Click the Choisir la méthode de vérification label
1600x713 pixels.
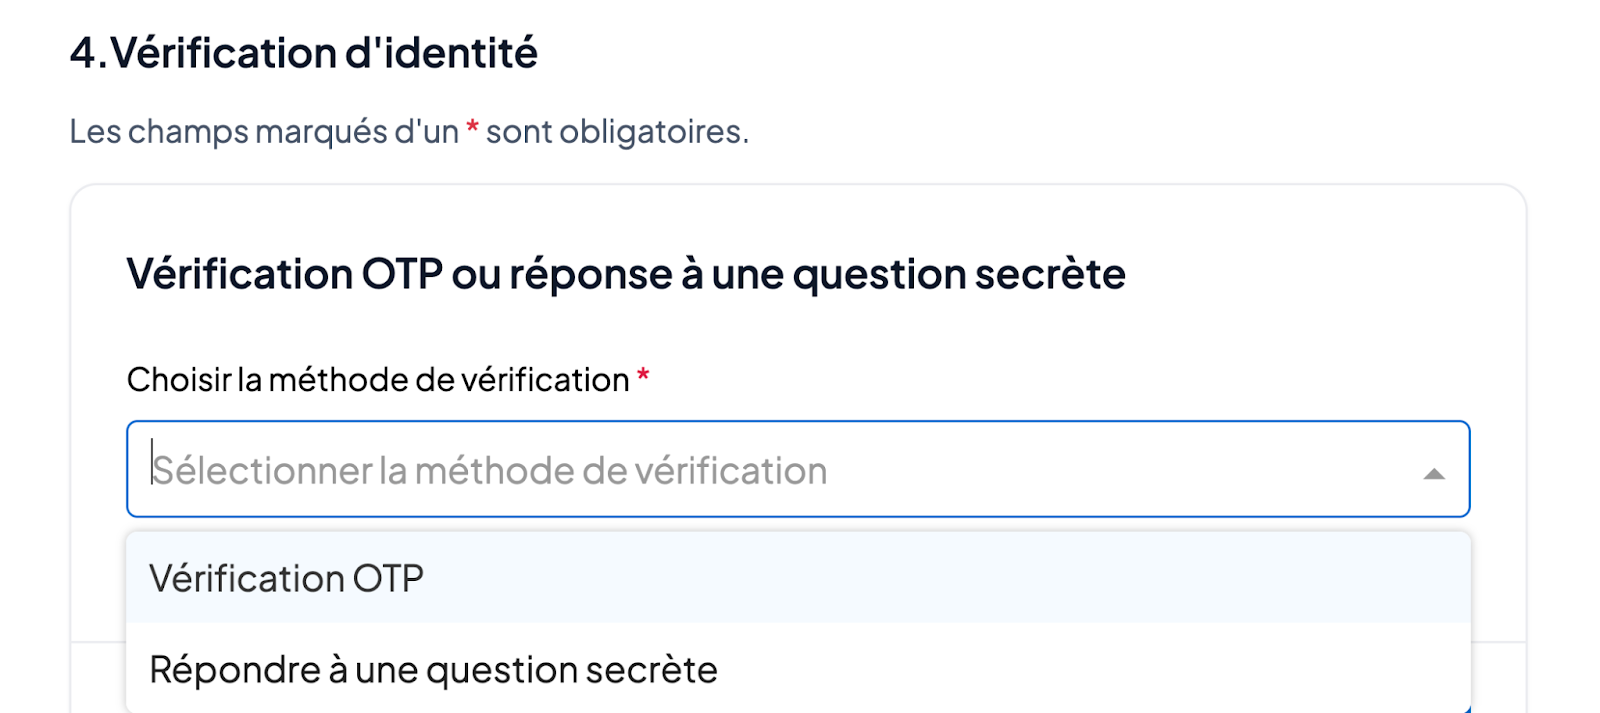point(378,380)
